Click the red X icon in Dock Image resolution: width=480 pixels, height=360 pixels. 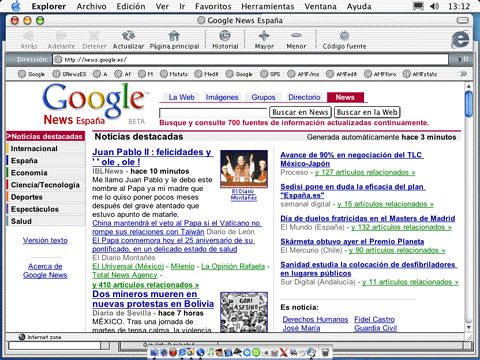(x=283, y=352)
